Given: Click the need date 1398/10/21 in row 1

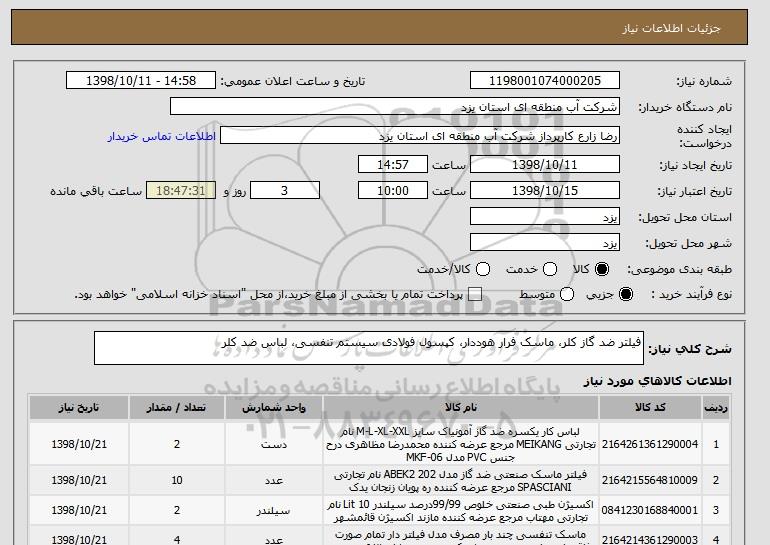Looking at the screenshot, I should coord(79,444).
